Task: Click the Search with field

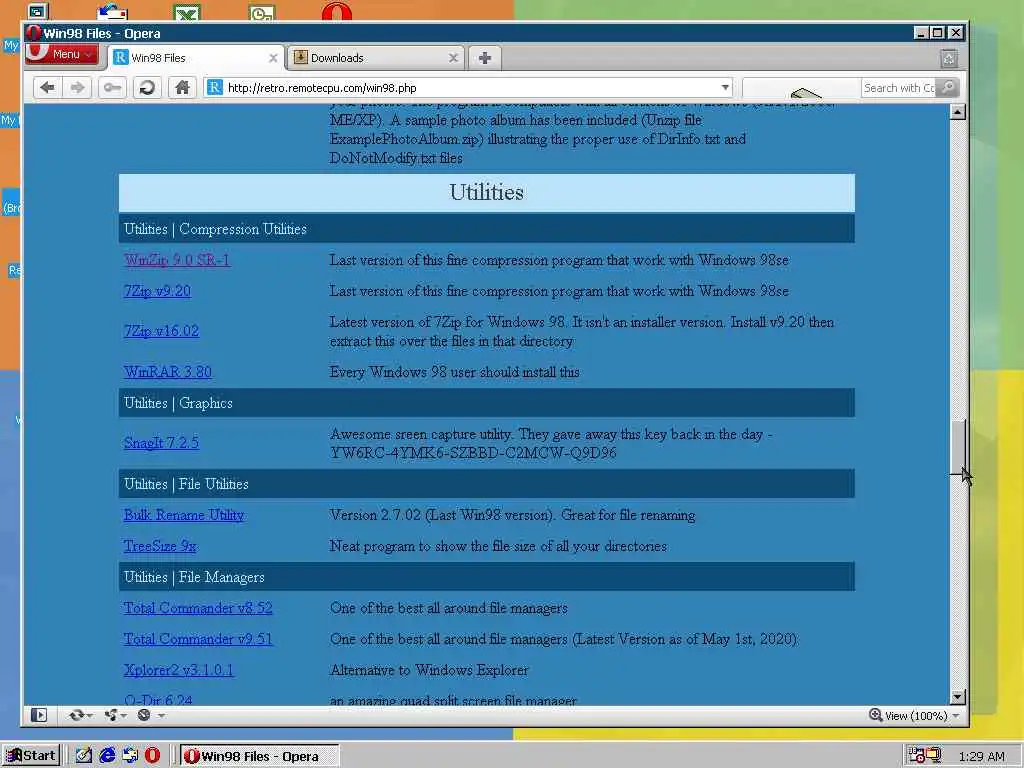Action: 898,88
